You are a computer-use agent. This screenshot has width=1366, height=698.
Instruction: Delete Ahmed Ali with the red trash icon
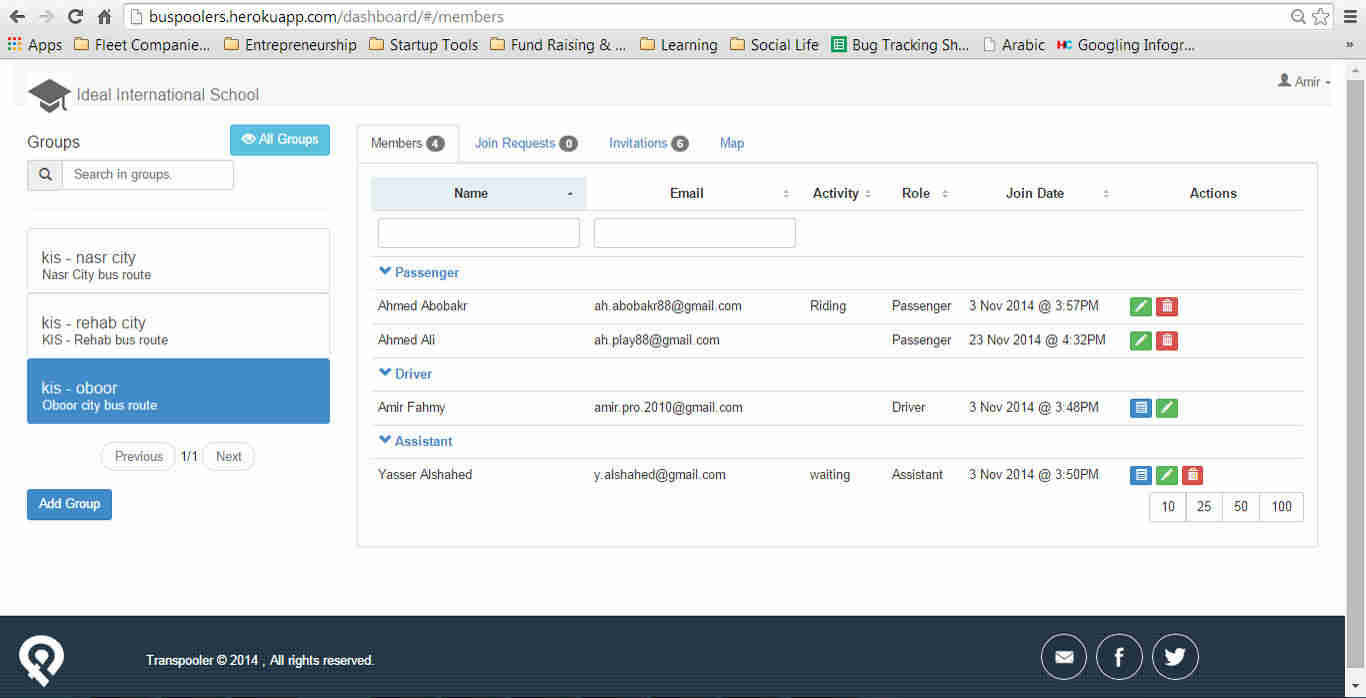[x=1167, y=340]
